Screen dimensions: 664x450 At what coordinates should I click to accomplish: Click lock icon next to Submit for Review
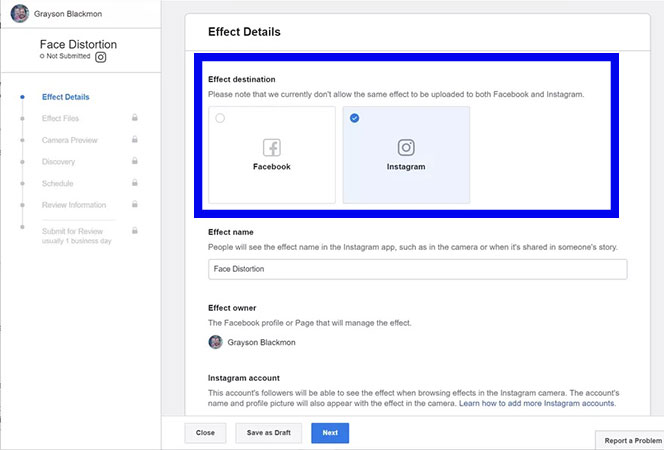coord(135,231)
